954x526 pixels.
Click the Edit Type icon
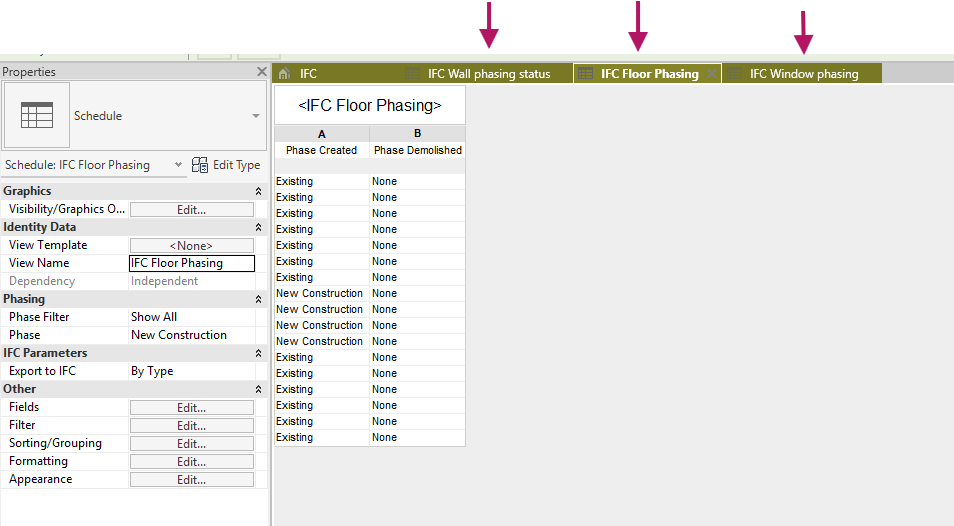[200, 165]
